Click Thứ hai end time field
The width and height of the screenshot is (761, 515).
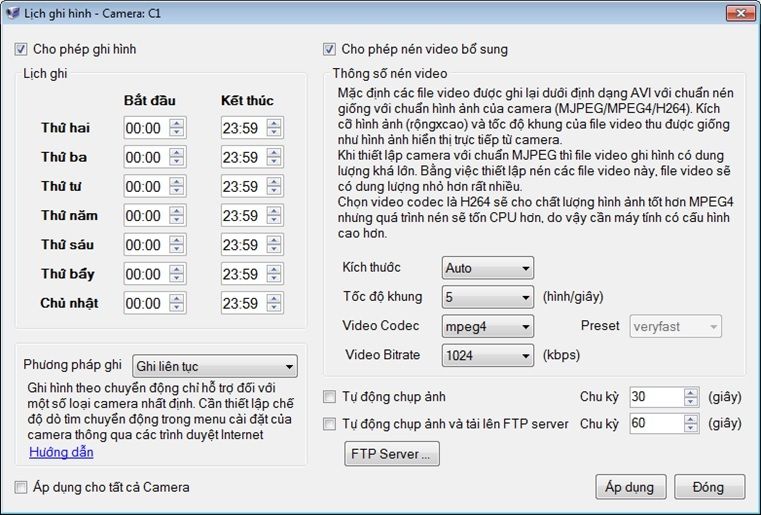[x=252, y=128]
